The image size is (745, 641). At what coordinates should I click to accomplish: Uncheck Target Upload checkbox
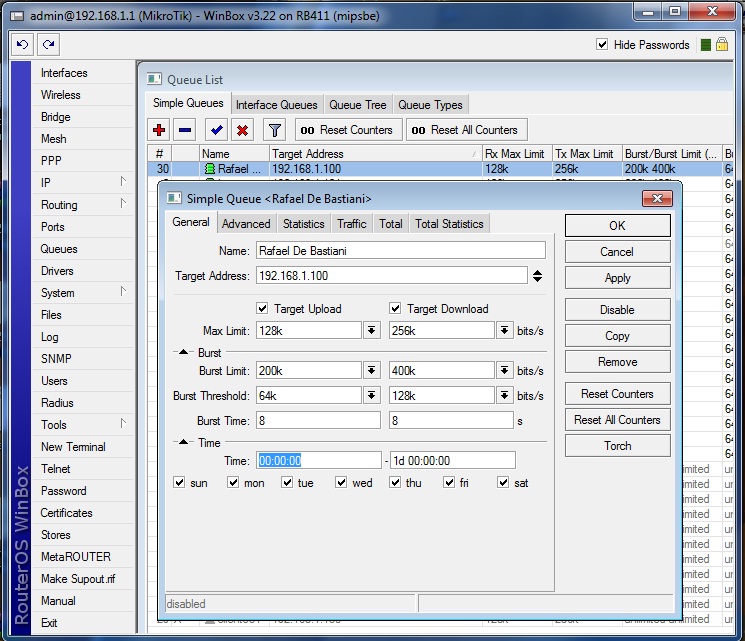pos(263,309)
